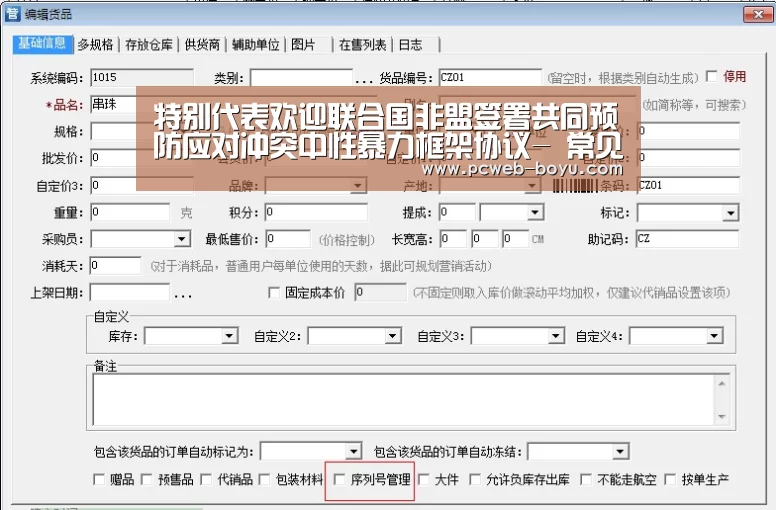
Task: Toggle the 代销品 checkbox
Action: [206, 479]
